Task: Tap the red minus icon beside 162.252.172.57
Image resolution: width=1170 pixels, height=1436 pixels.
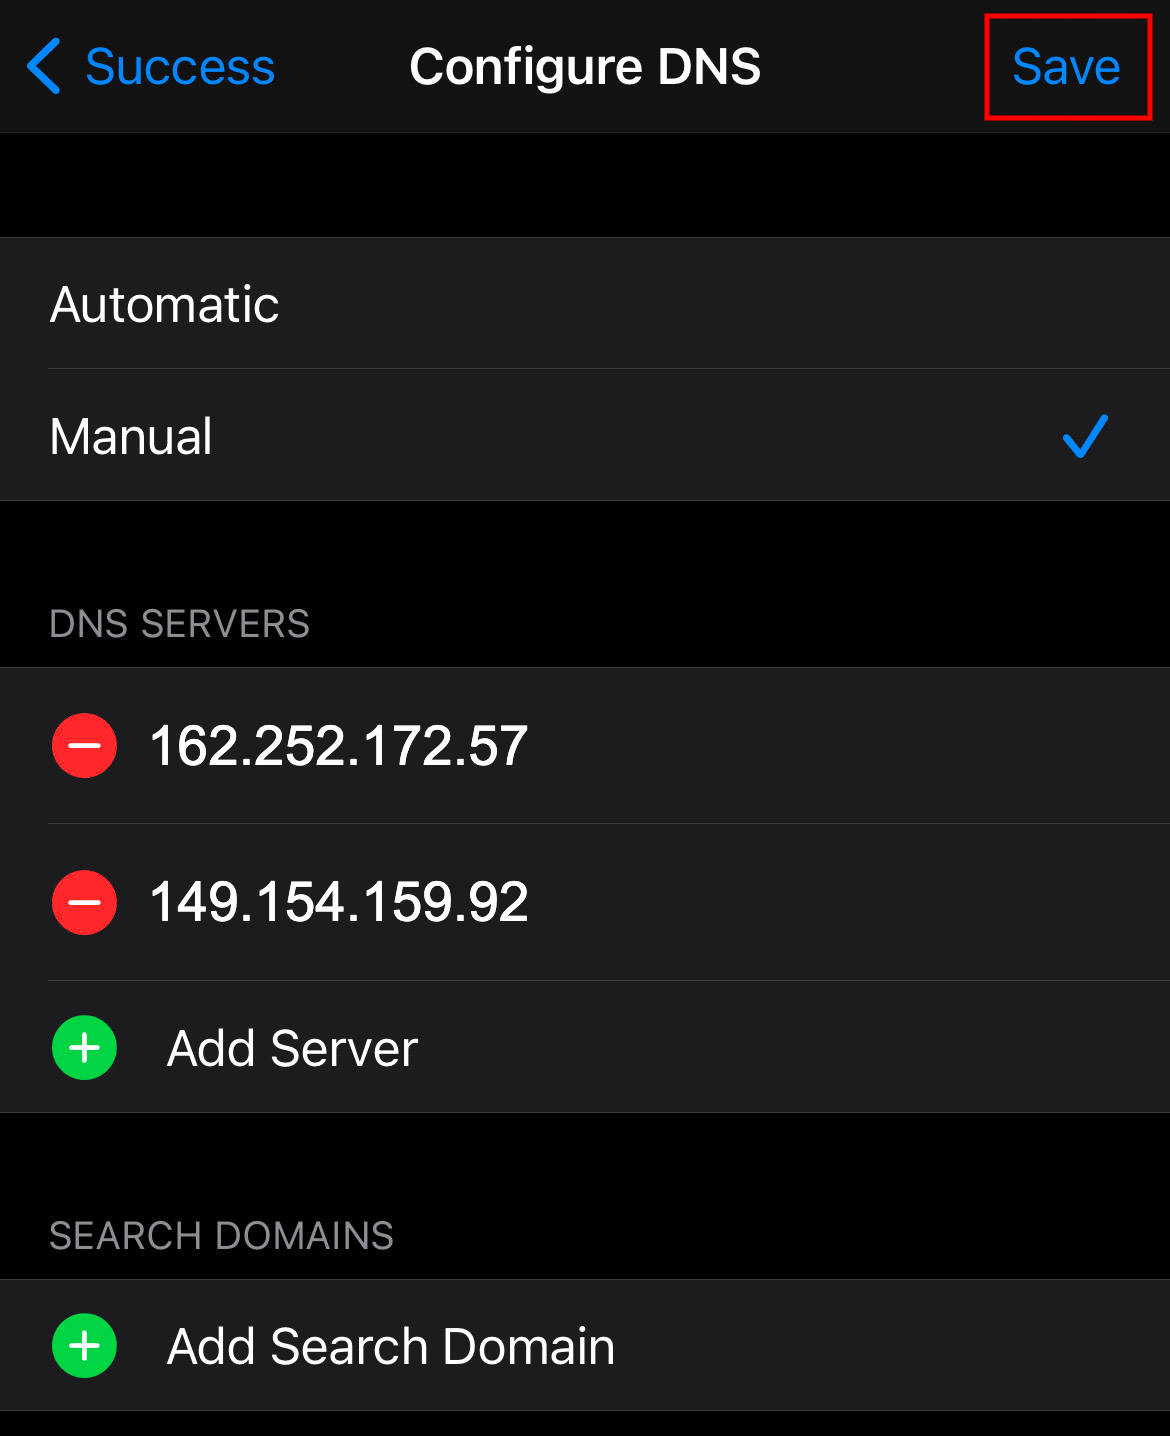Action: [x=84, y=745]
